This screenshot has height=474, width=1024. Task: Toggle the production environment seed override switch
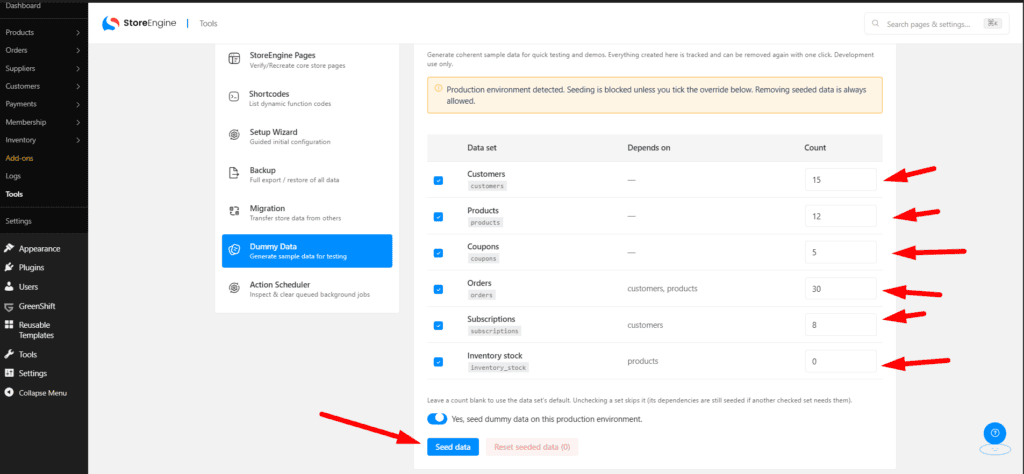[437, 419]
